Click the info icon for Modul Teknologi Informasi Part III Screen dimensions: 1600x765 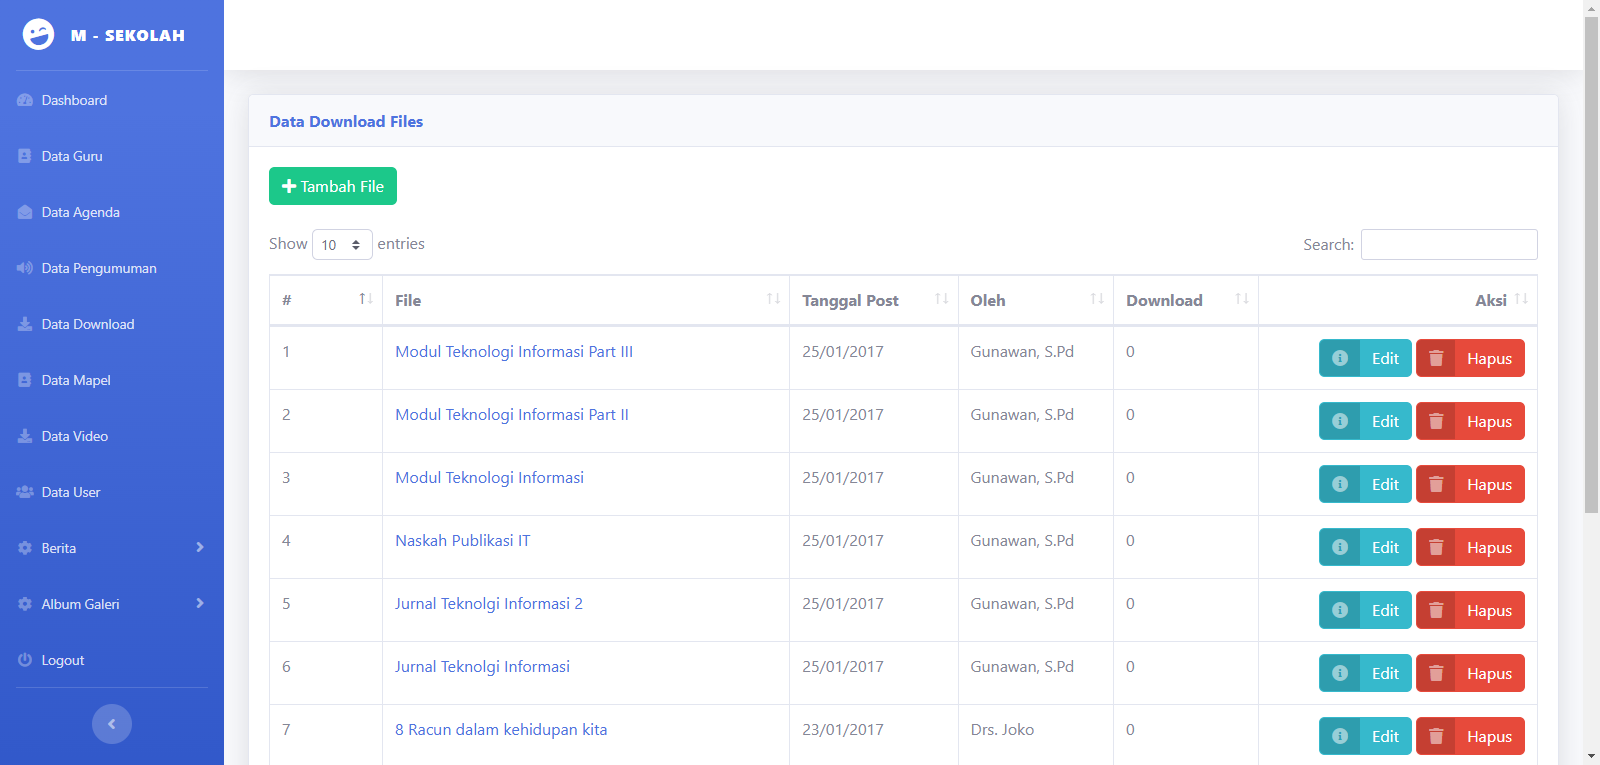1340,358
